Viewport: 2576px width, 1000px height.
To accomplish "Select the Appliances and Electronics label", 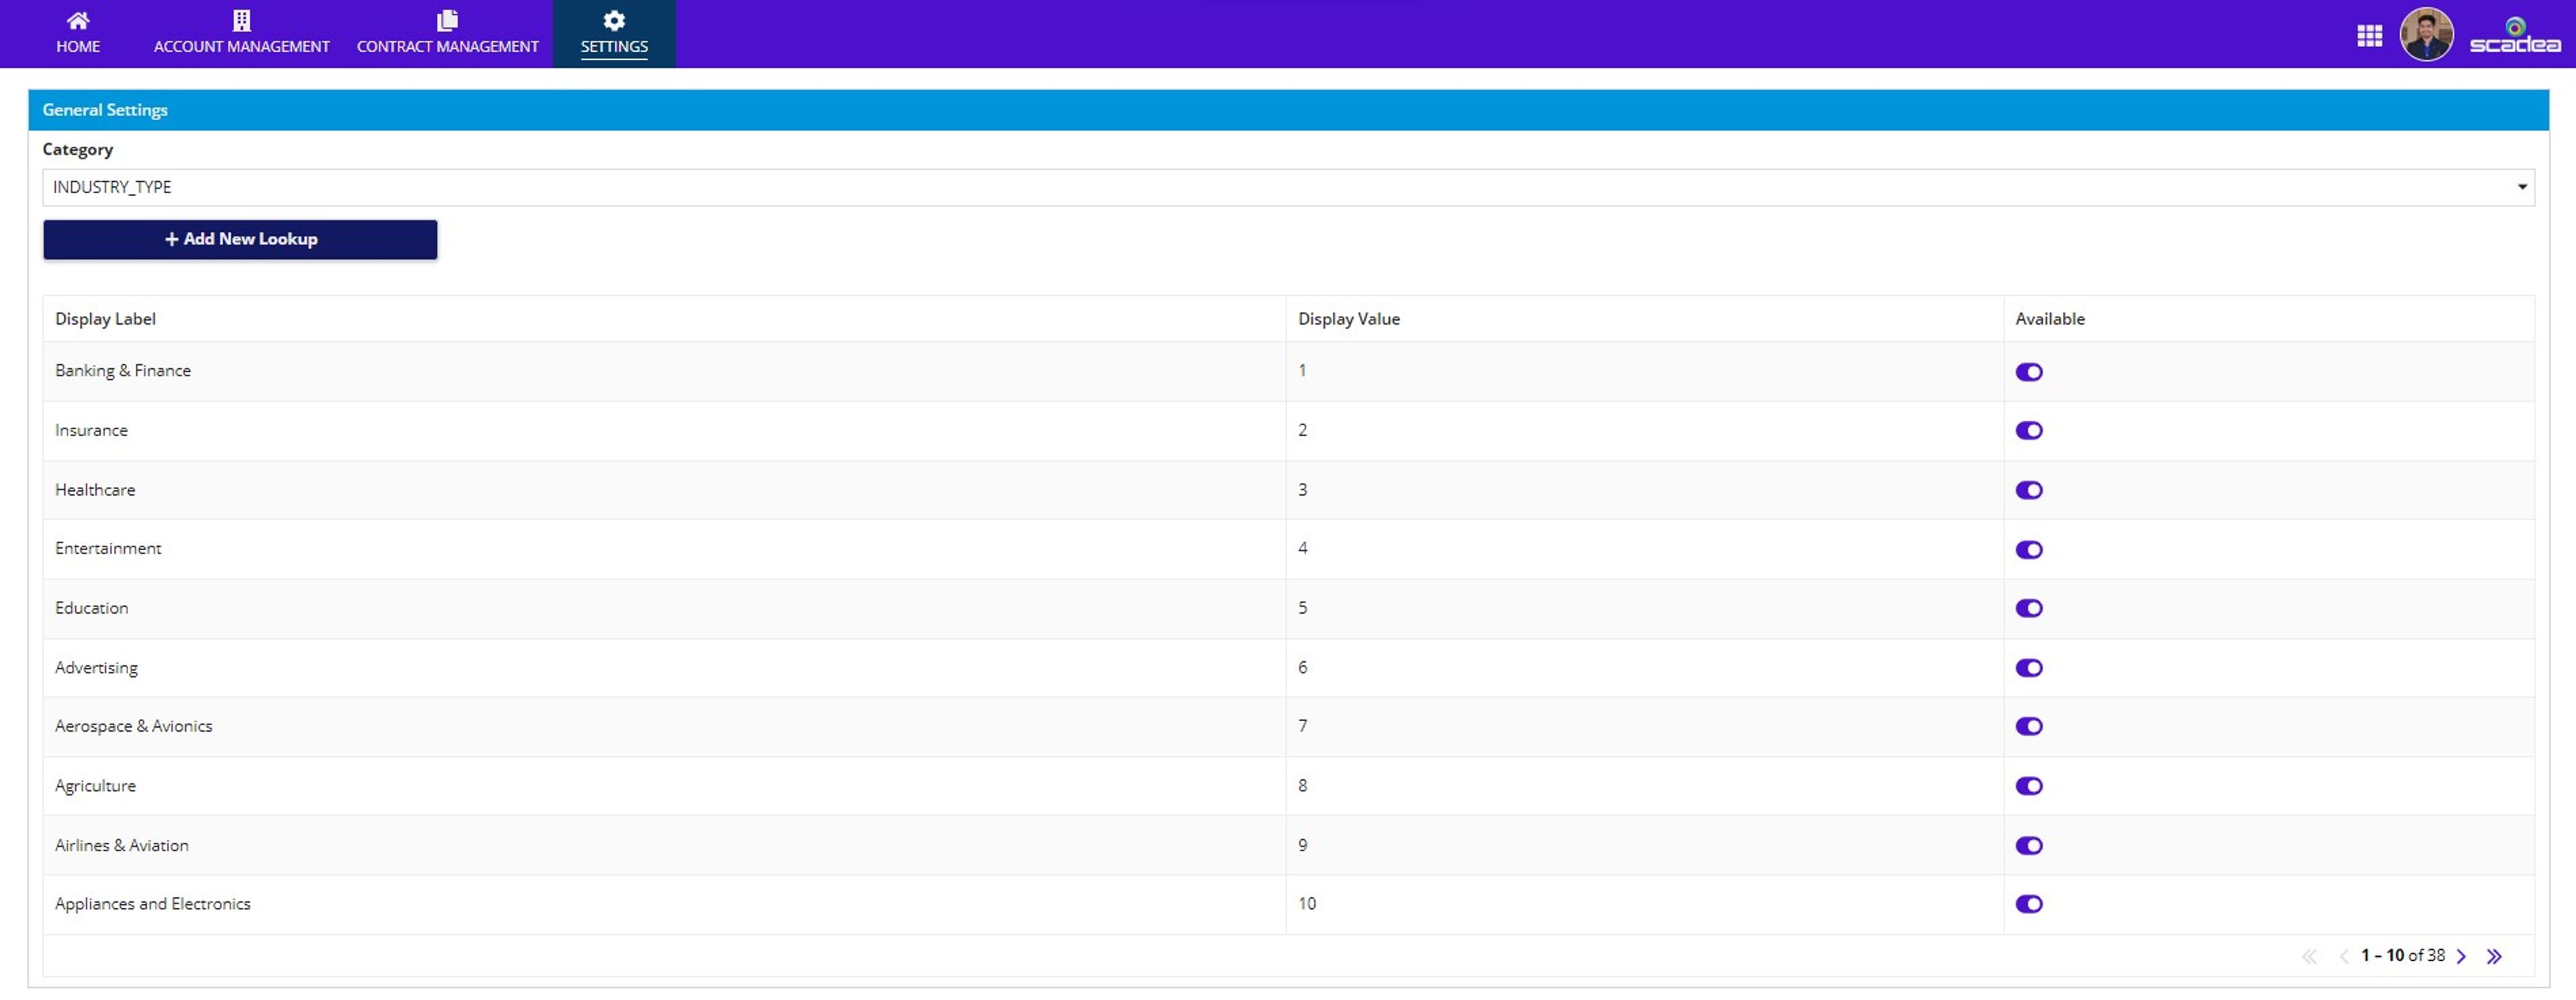I will click(152, 904).
